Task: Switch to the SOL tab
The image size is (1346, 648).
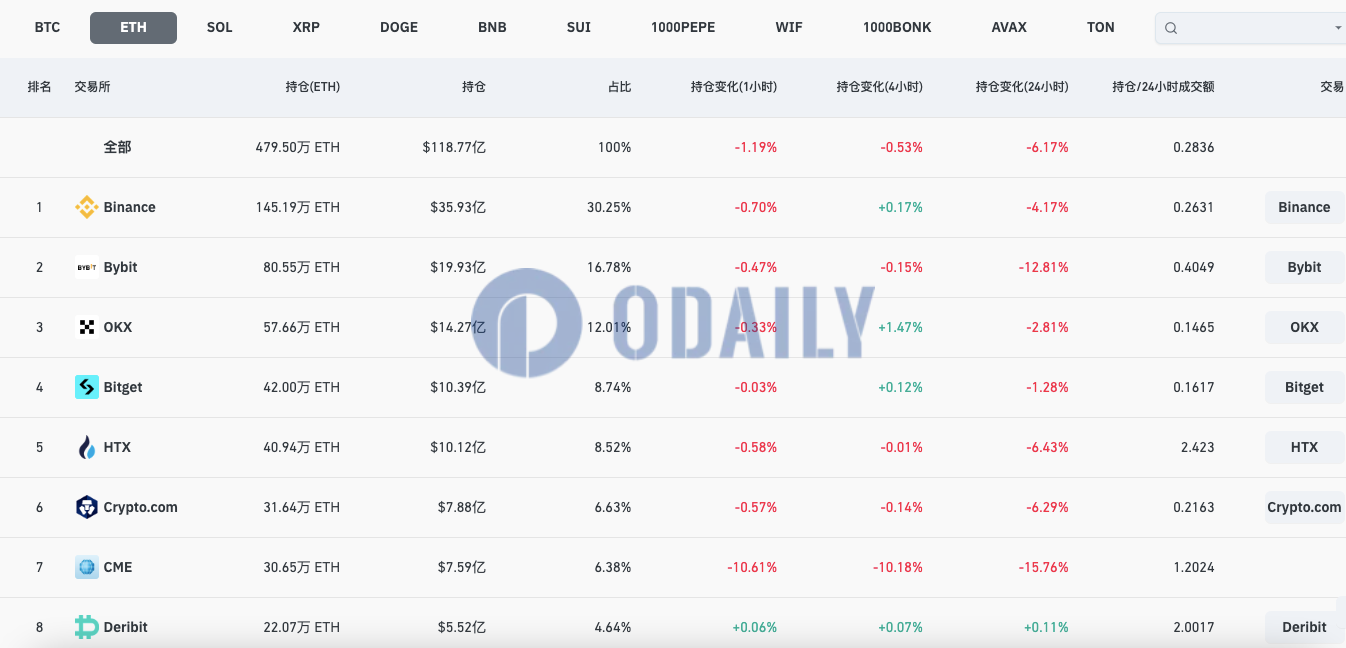Action: point(220,28)
